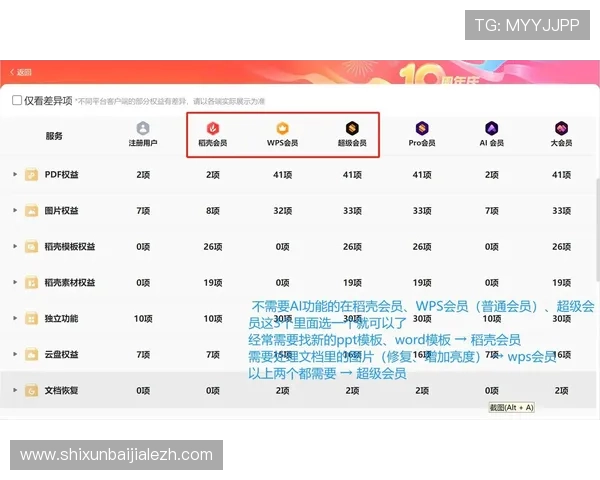Click the 独立功能 grid icon
This screenshot has height=480, width=600.
31,318
